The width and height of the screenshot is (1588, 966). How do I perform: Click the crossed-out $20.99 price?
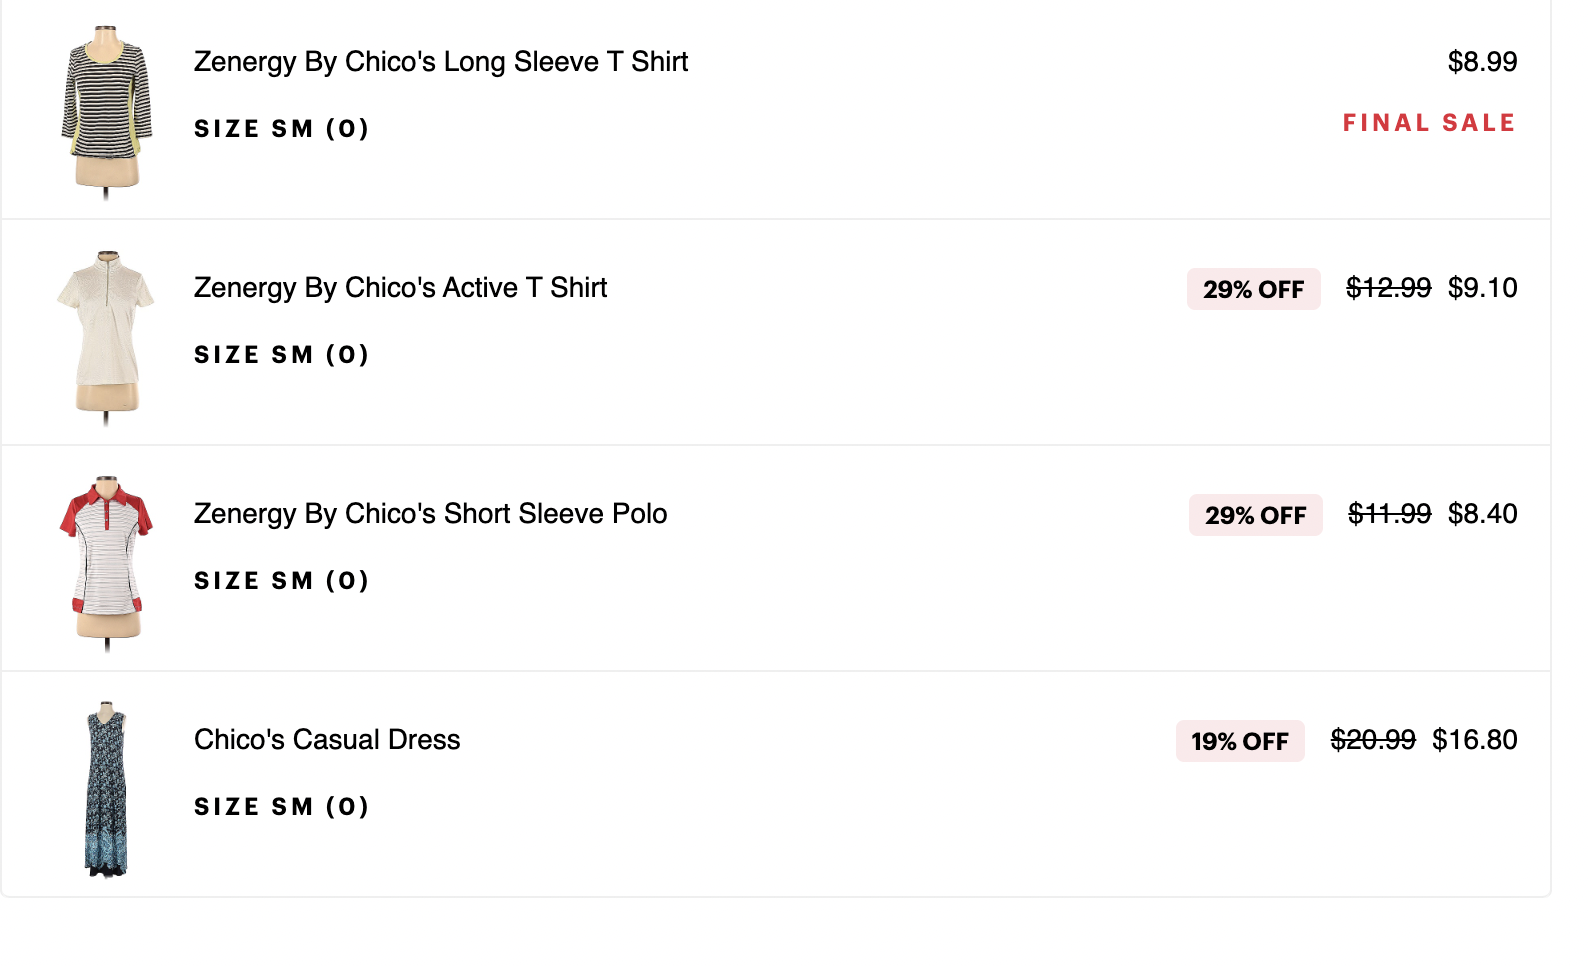[x=1373, y=740]
